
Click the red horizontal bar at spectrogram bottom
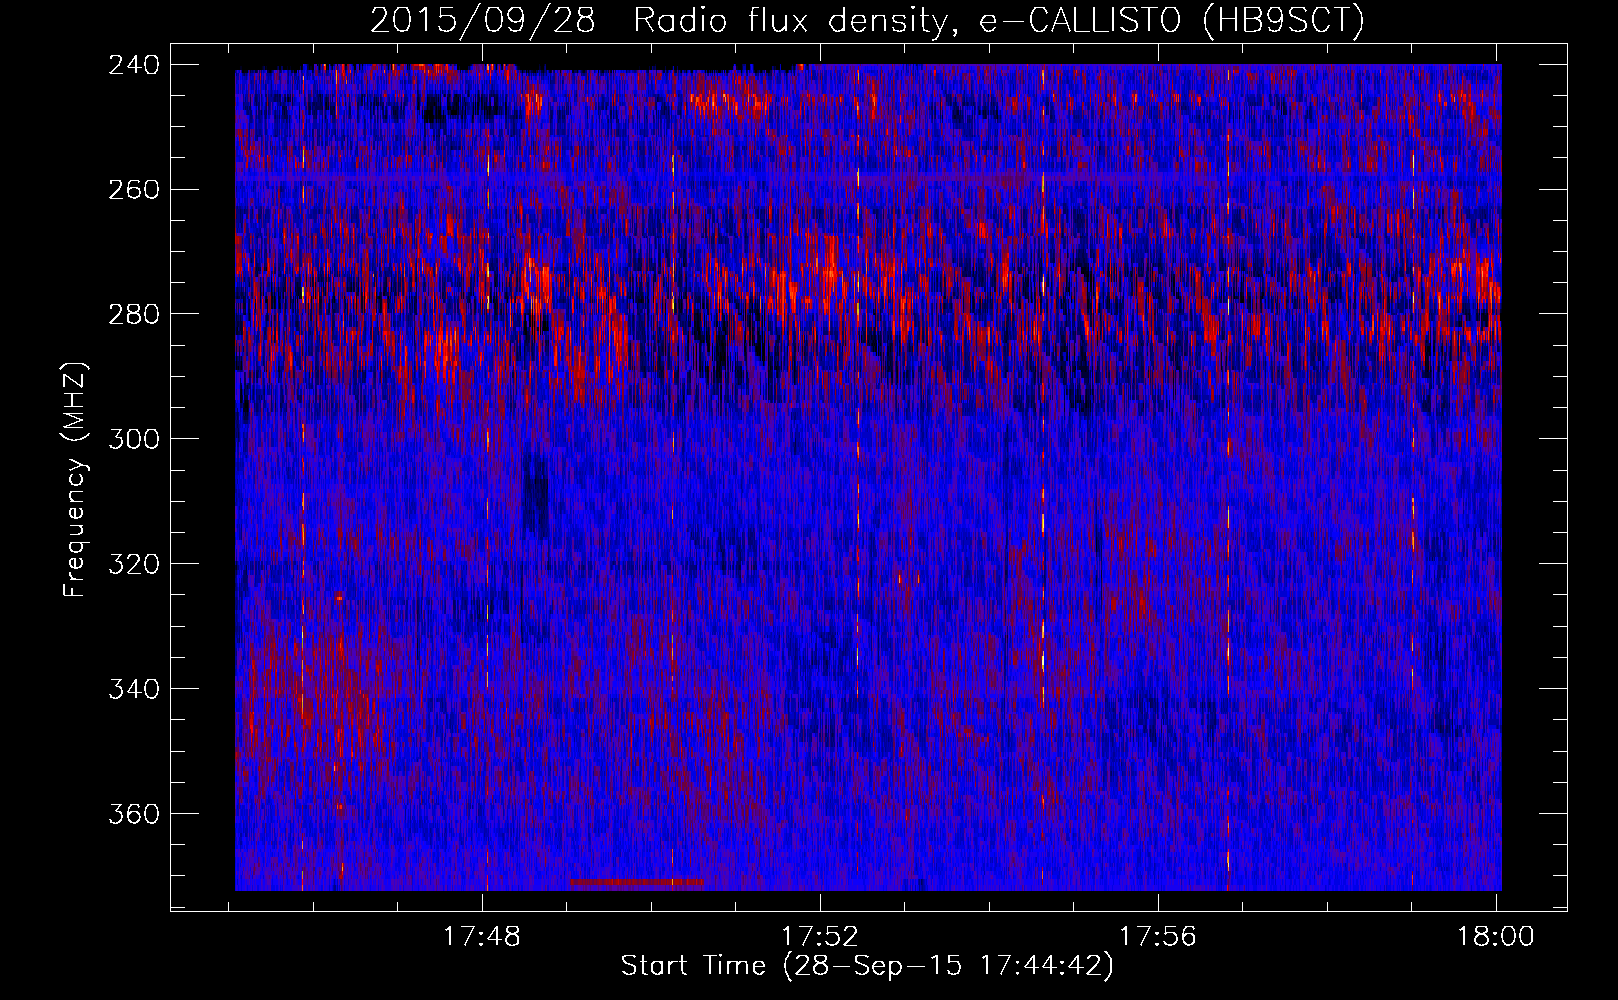pyautogui.click(x=636, y=883)
